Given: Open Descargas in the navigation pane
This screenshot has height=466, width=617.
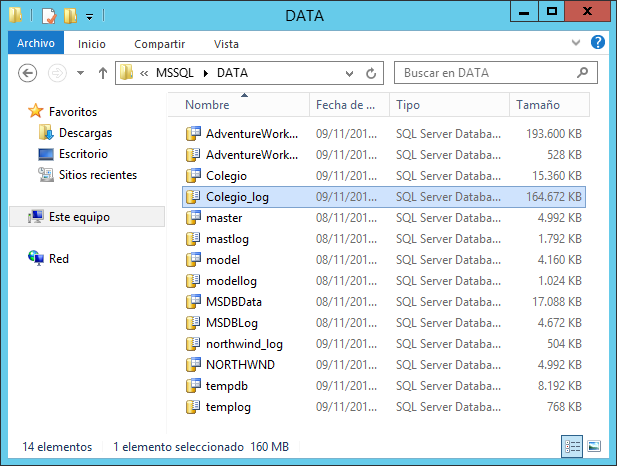Looking at the screenshot, I should point(85,133).
